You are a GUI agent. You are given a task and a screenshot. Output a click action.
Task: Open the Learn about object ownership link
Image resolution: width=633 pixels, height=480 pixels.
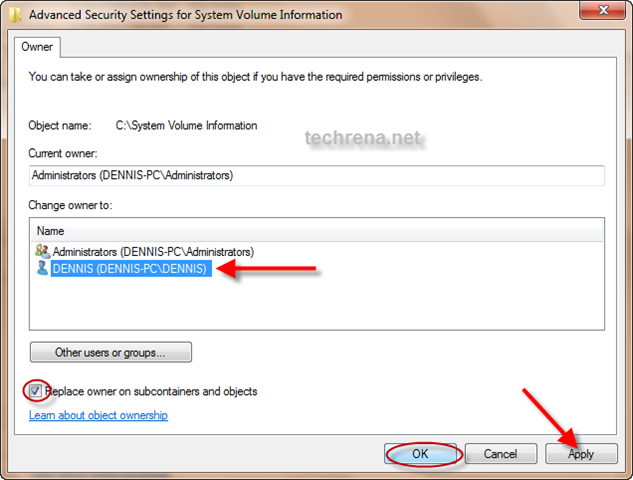tap(98, 415)
